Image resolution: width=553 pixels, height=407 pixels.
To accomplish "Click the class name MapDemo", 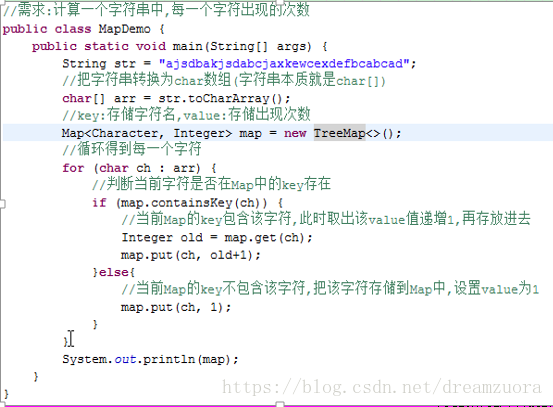I will coord(124,29).
